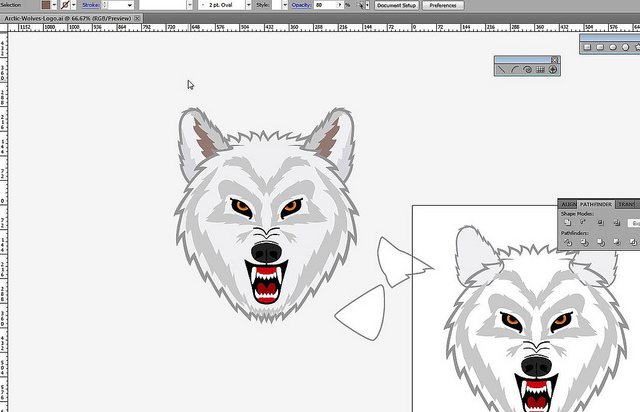Open the stroke weight dropdown
Screen dimensions: 640x412
pyautogui.click(x=130, y=5)
